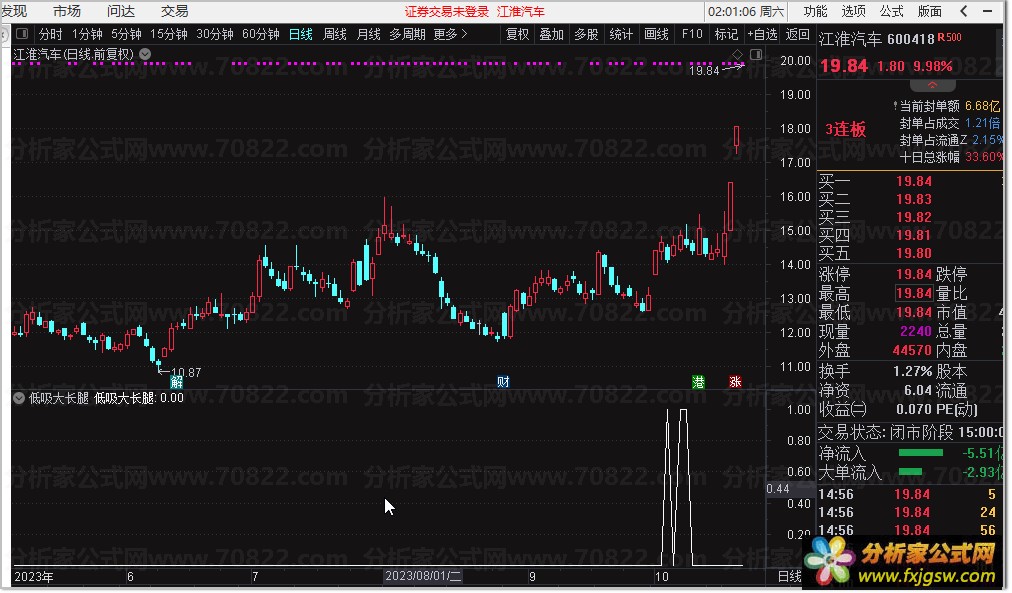This screenshot has height=593, width=1012.
Task: Switch to the 分时 chart period
Action: [50, 34]
